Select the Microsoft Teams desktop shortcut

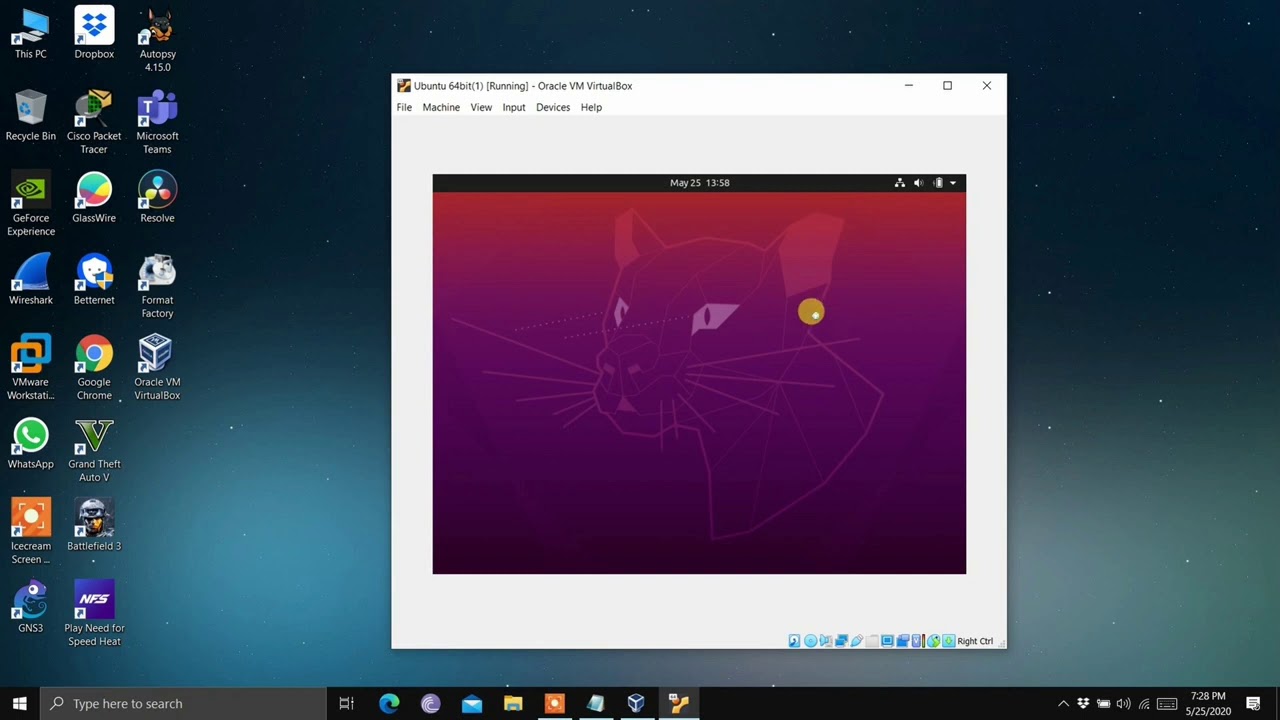click(x=157, y=122)
